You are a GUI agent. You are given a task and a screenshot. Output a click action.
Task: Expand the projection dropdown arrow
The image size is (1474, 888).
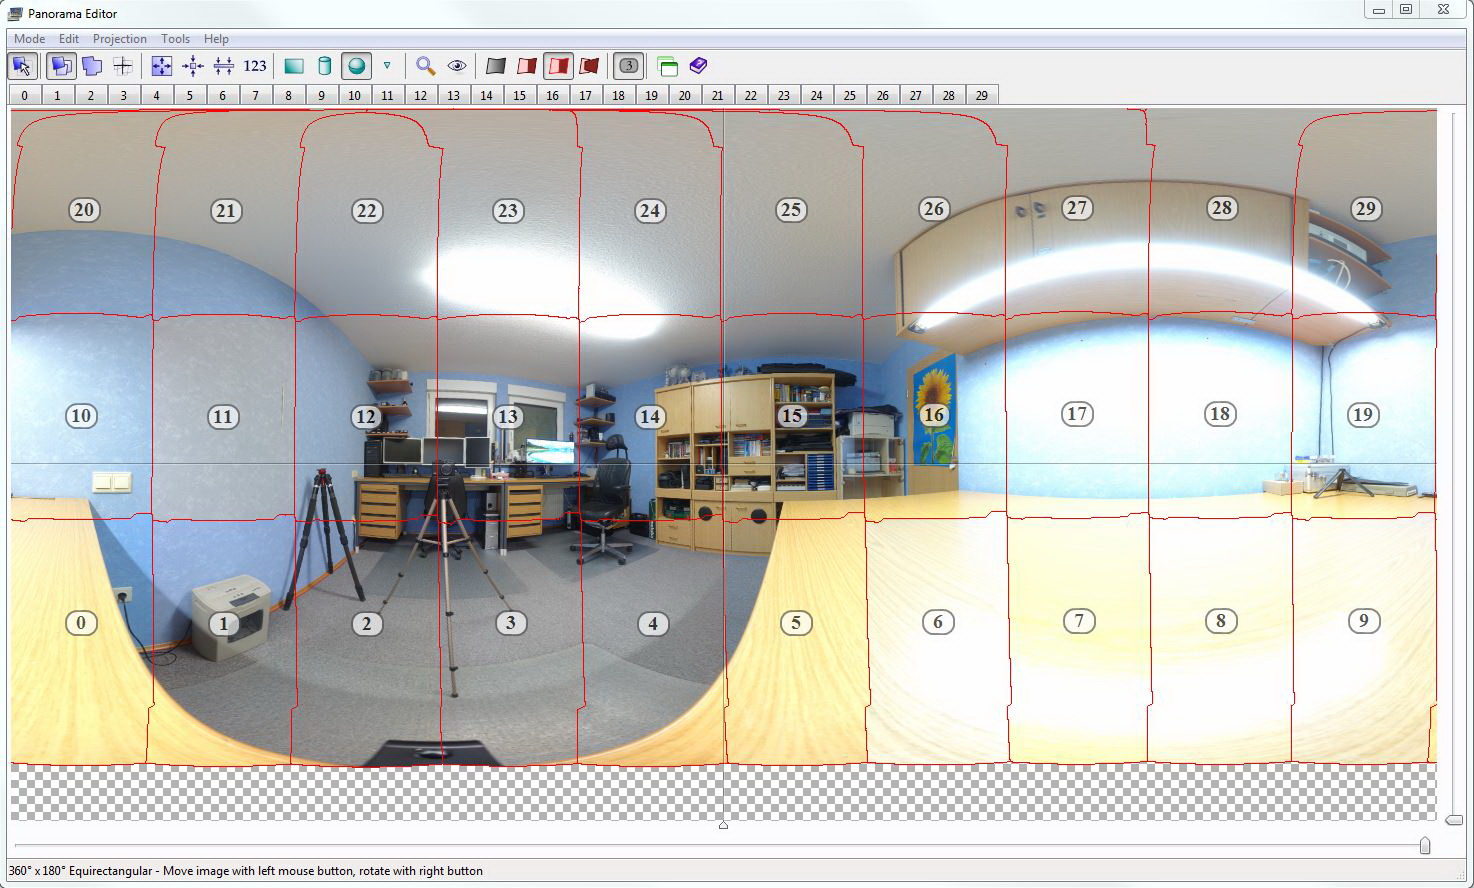387,66
